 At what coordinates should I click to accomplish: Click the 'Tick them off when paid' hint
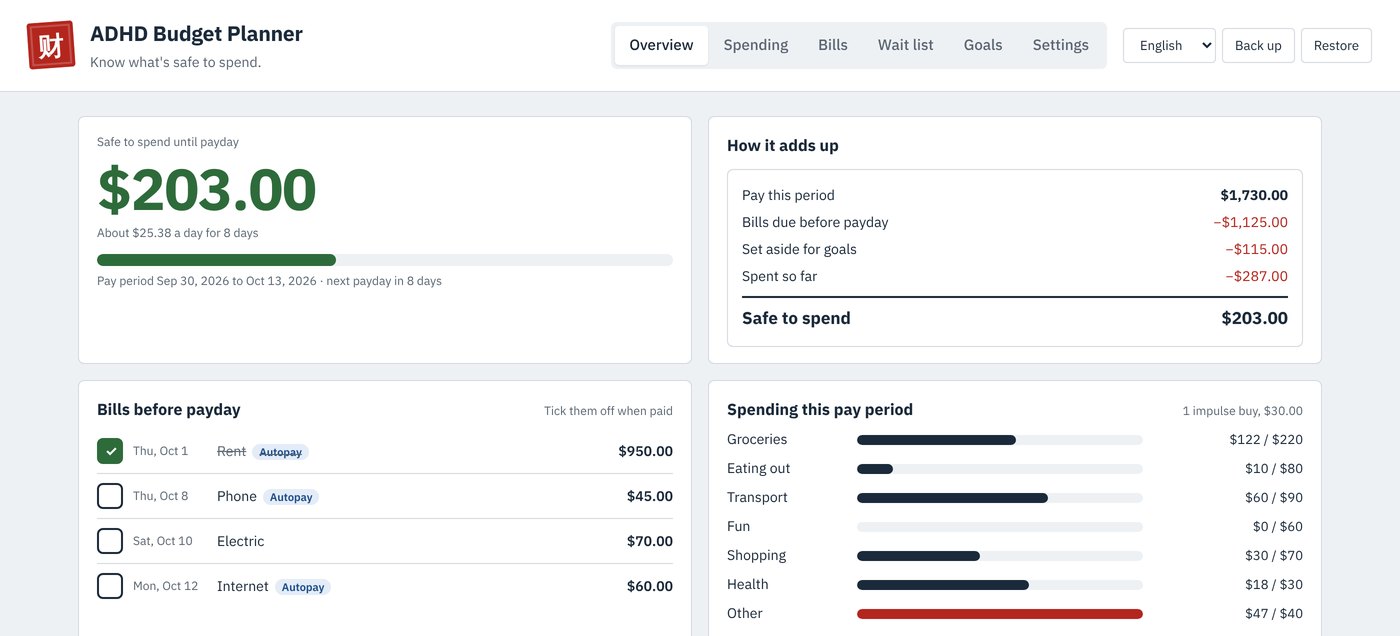[608, 411]
